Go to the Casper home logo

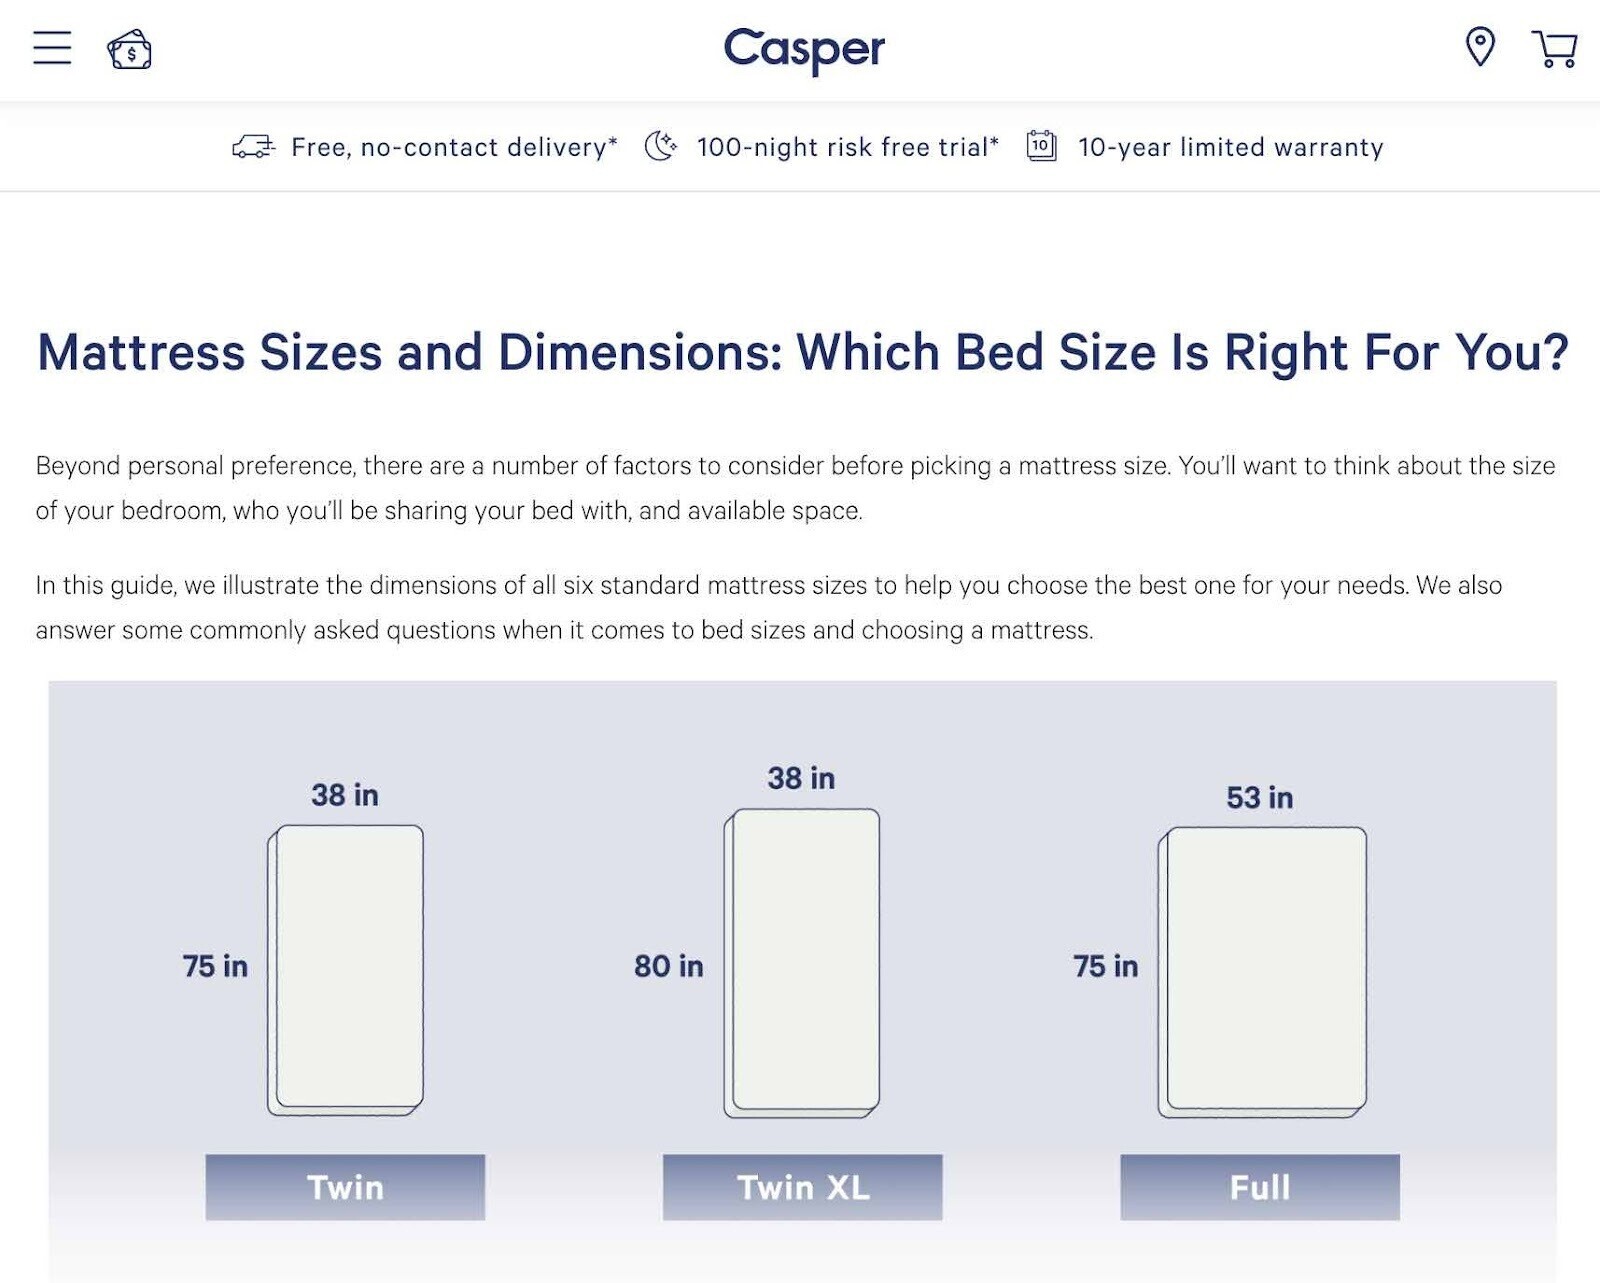tap(804, 50)
